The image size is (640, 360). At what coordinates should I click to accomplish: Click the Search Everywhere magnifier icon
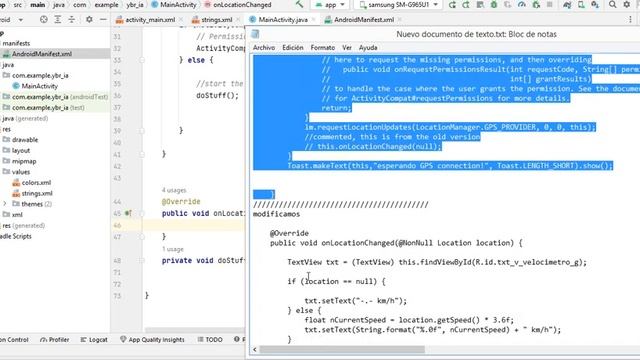613,5
